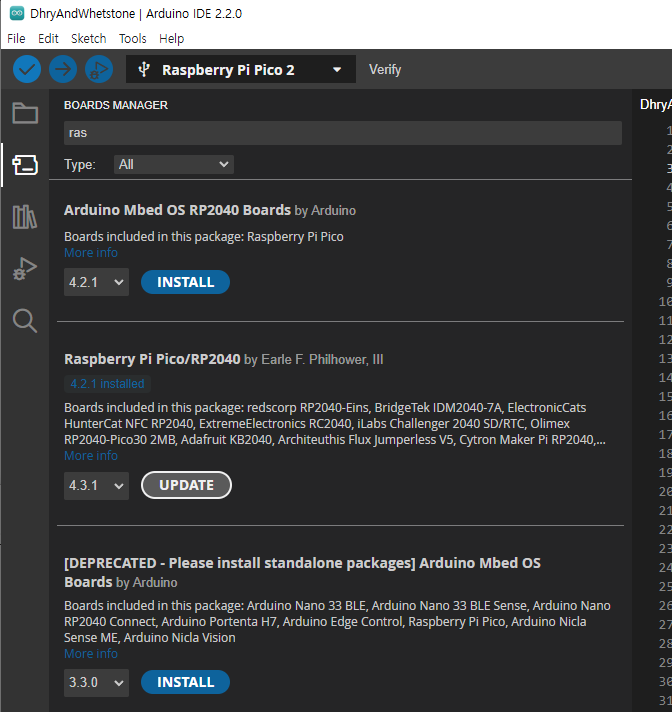
Task: Click the 'Raspberry Pi Pico/RP2040' package title
Action: pos(152,359)
